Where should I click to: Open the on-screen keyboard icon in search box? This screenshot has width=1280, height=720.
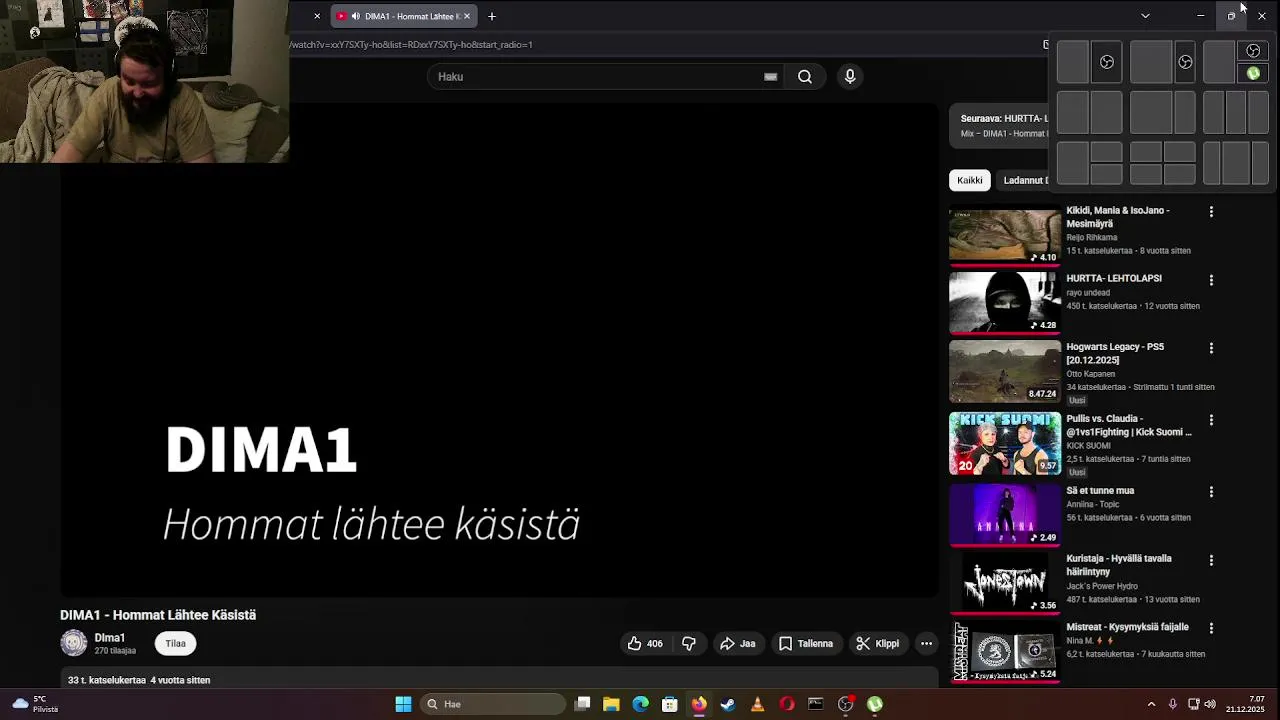(770, 77)
